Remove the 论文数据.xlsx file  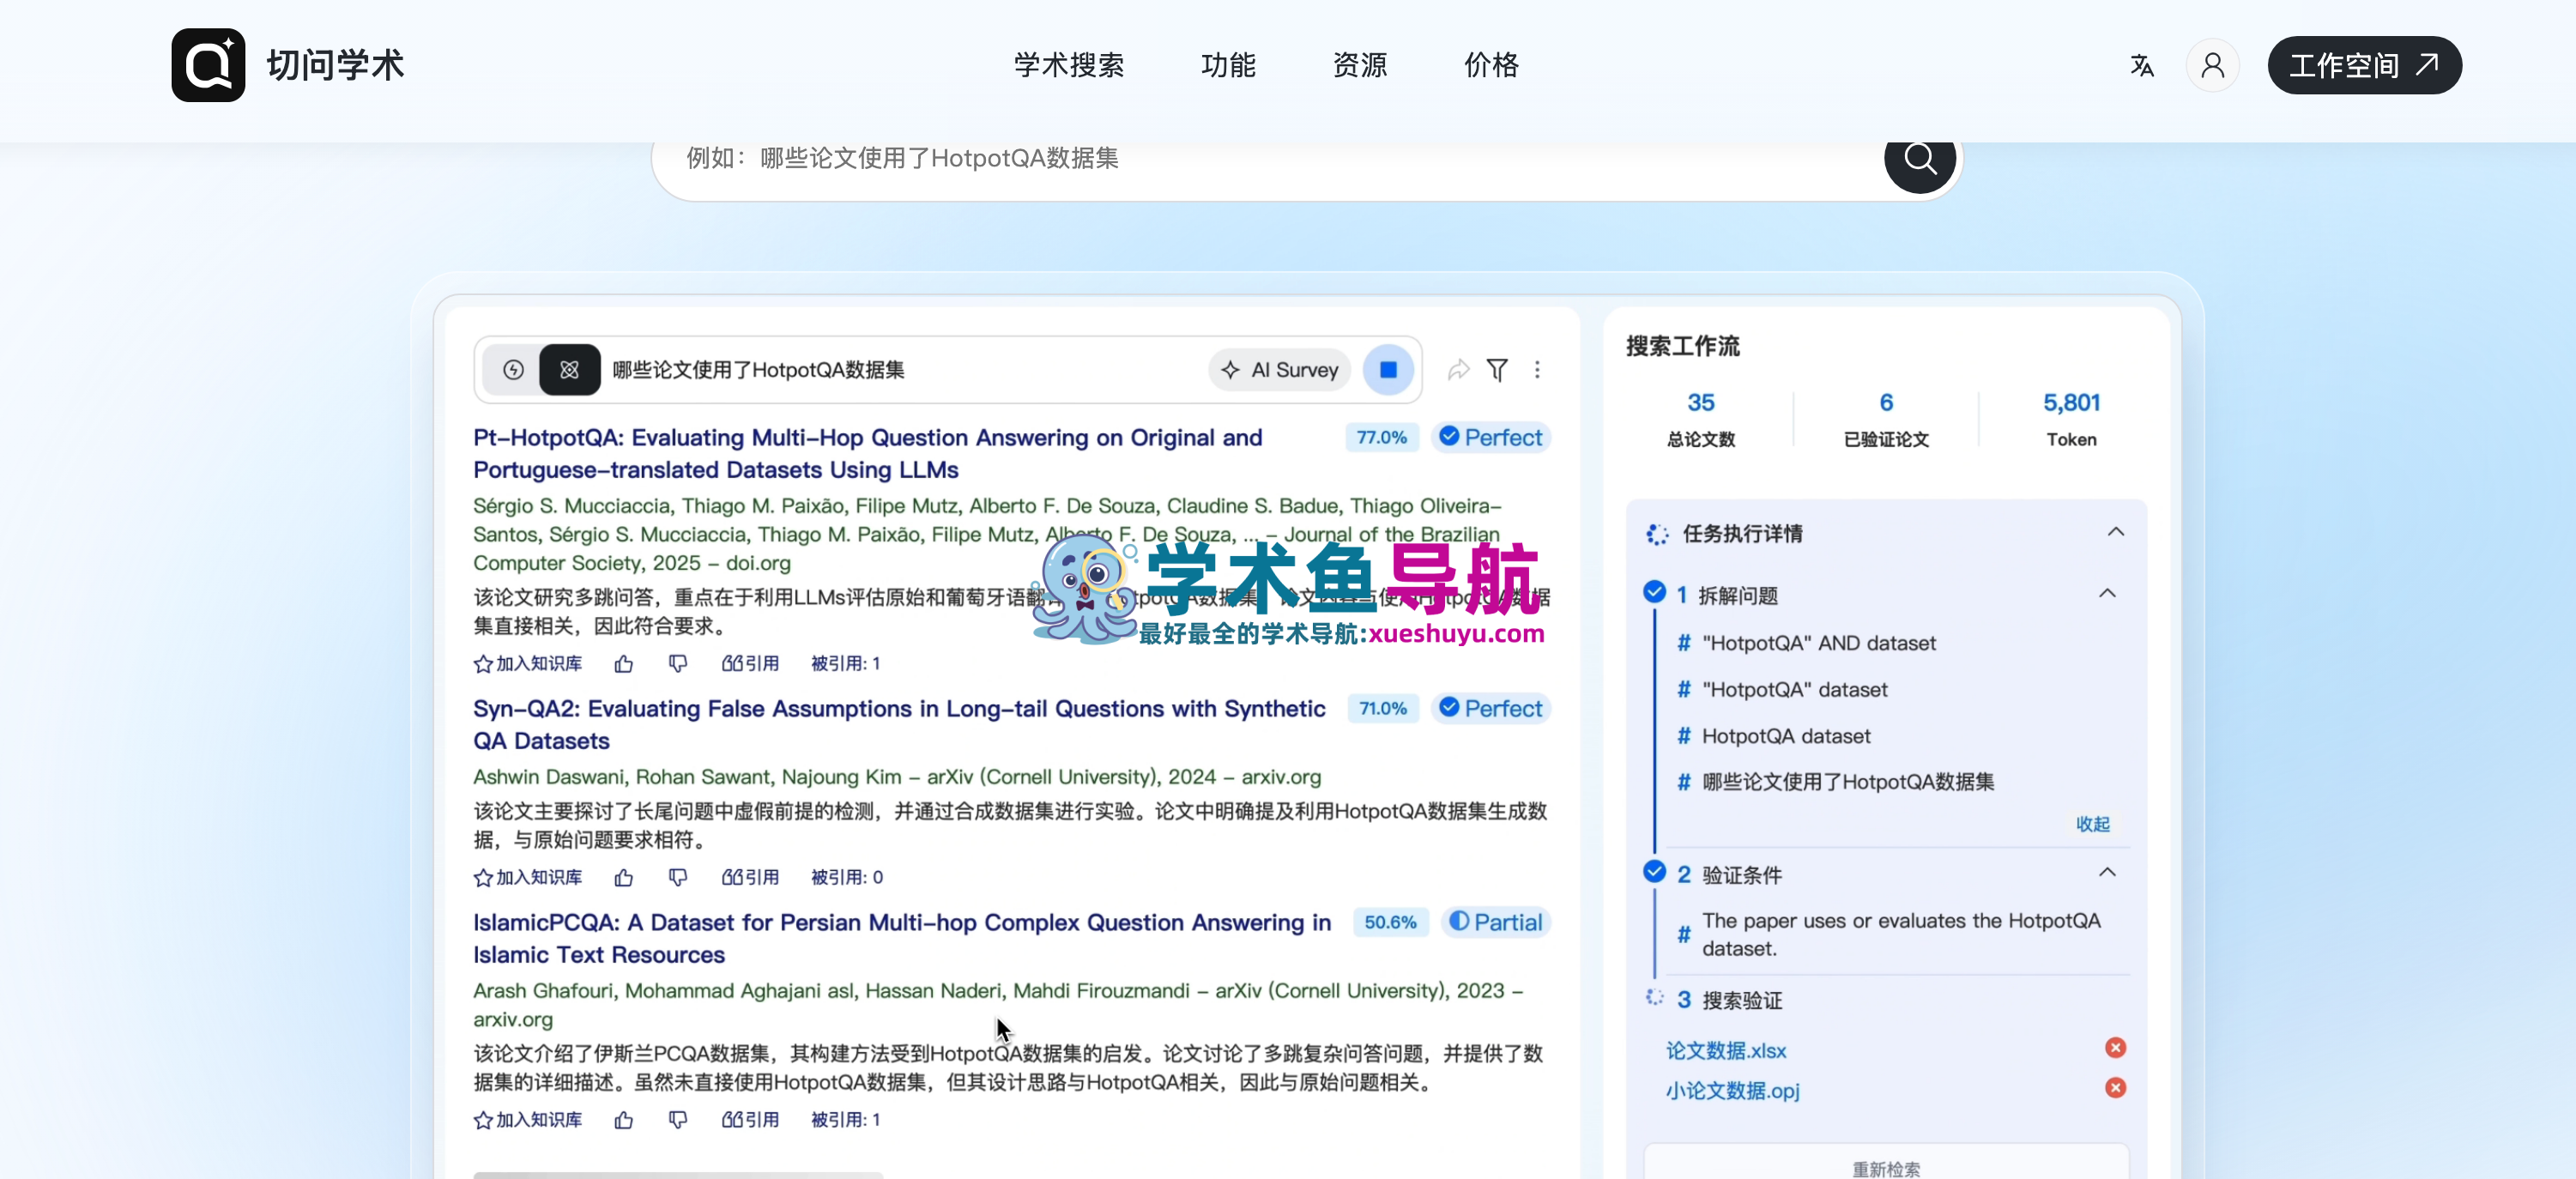(x=2115, y=1048)
